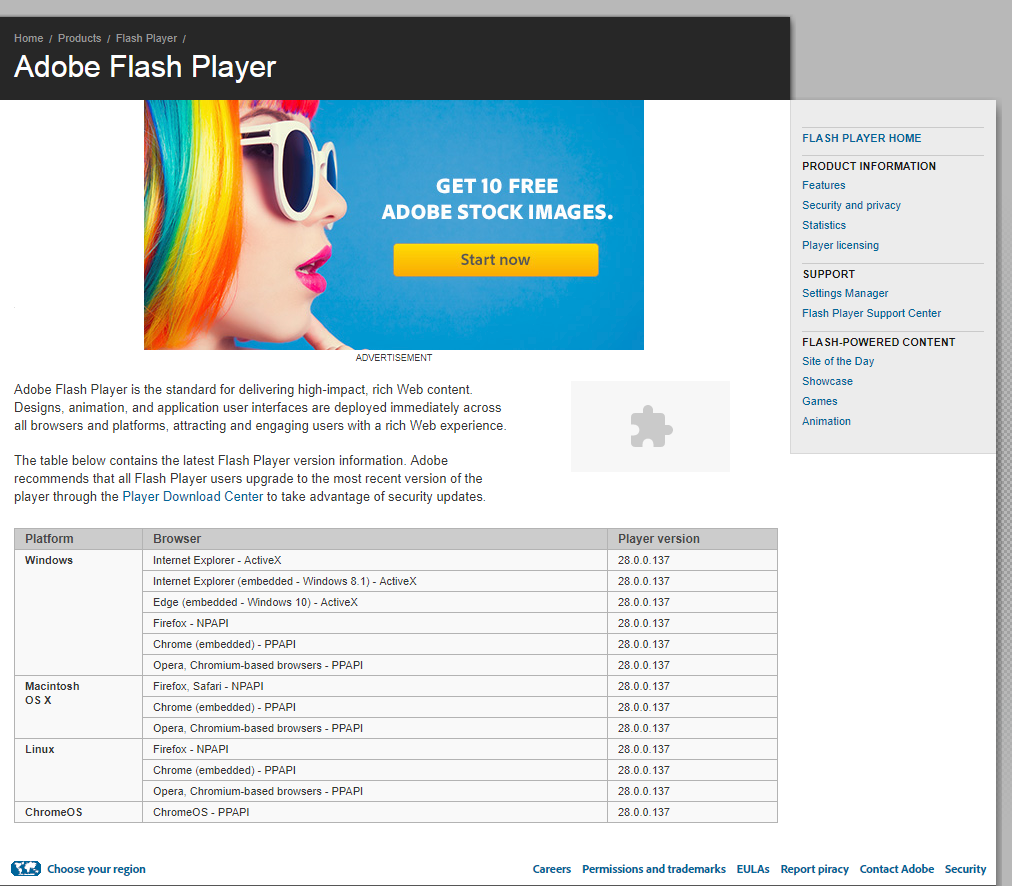
Task: Open the Showcase sidebar link
Action: [827, 381]
